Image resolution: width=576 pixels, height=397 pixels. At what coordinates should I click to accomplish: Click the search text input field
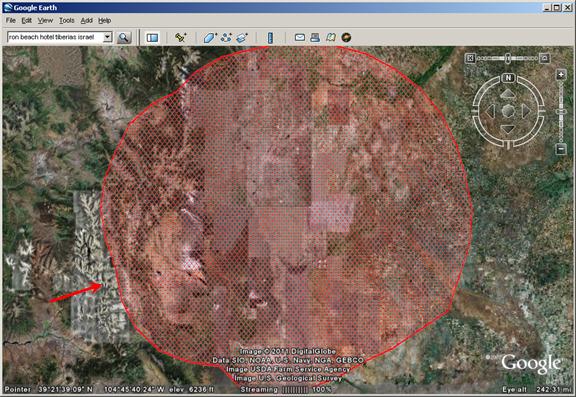(55, 37)
